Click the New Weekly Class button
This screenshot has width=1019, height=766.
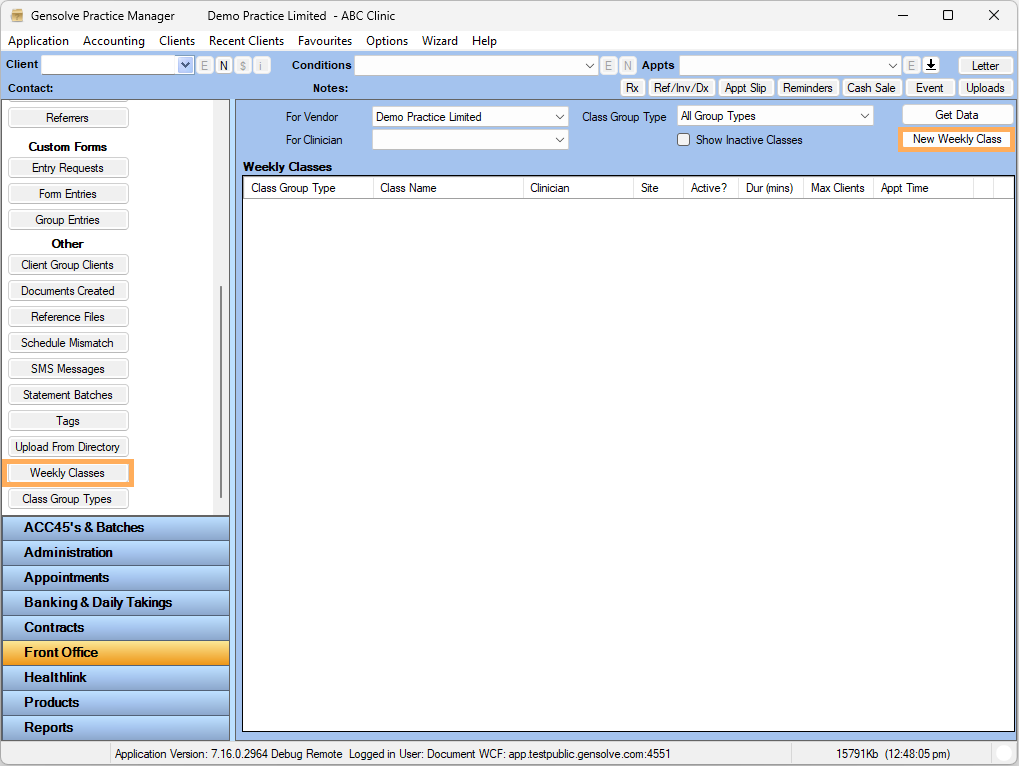click(956, 139)
